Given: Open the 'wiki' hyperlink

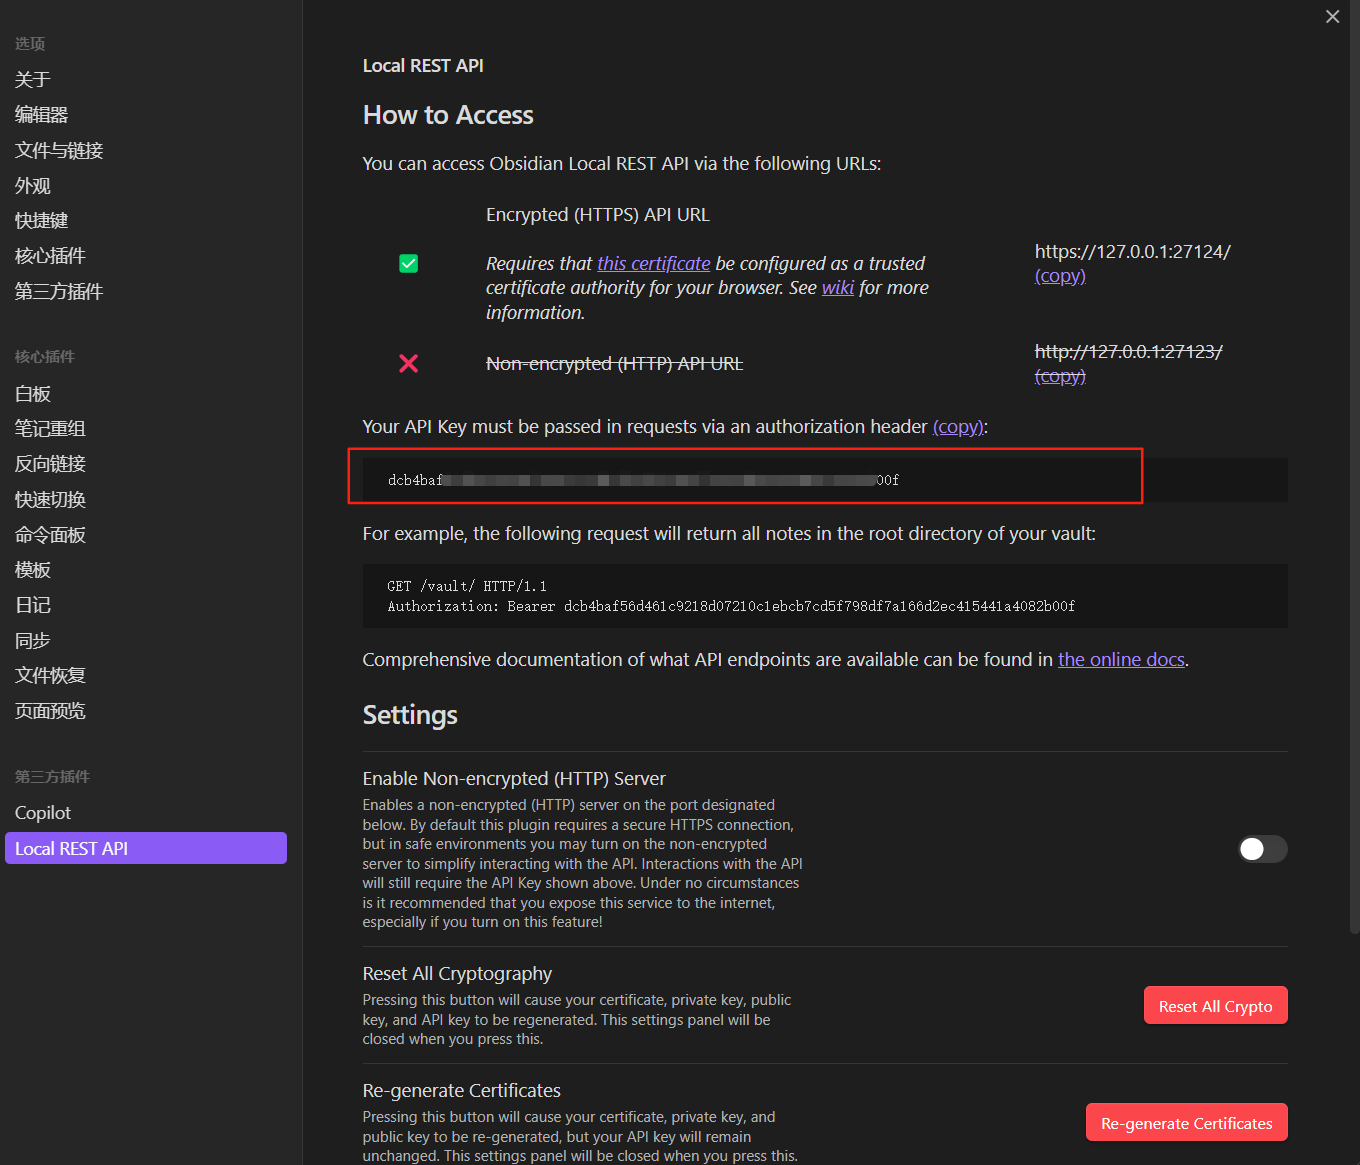Looking at the screenshot, I should click(x=837, y=287).
